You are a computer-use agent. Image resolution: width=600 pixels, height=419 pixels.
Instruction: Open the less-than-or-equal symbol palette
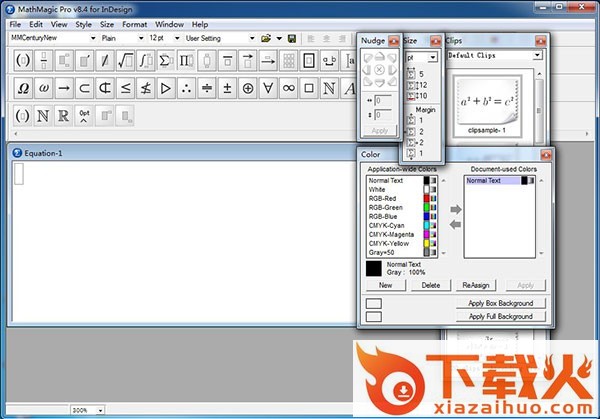(x=126, y=88)
